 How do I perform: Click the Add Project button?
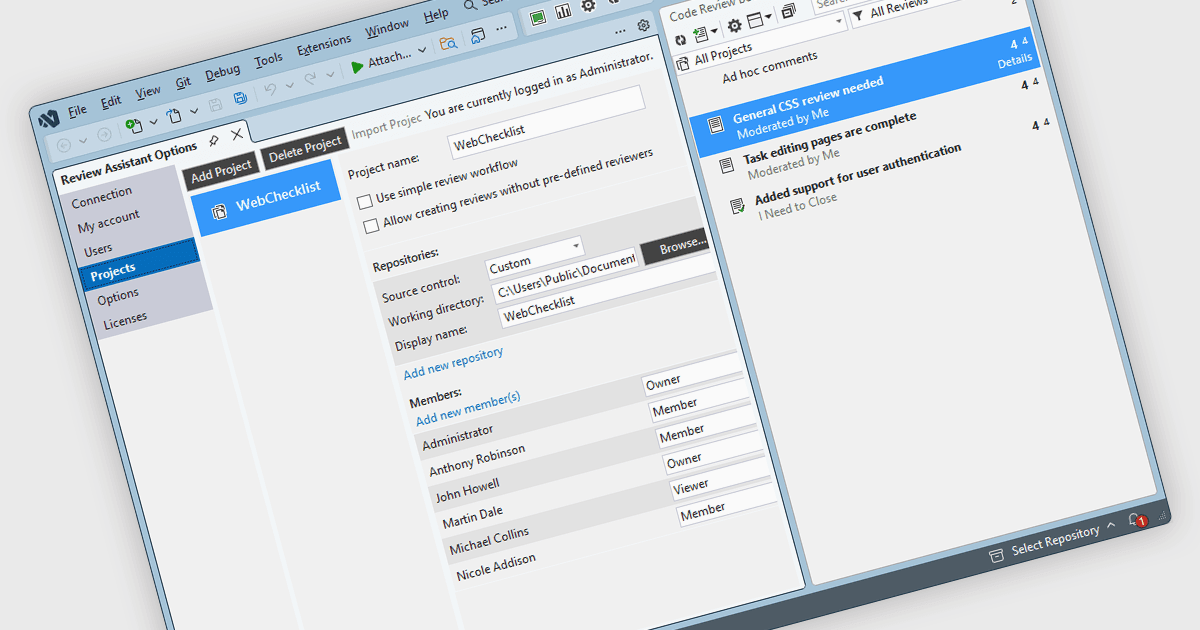[222, 169]
